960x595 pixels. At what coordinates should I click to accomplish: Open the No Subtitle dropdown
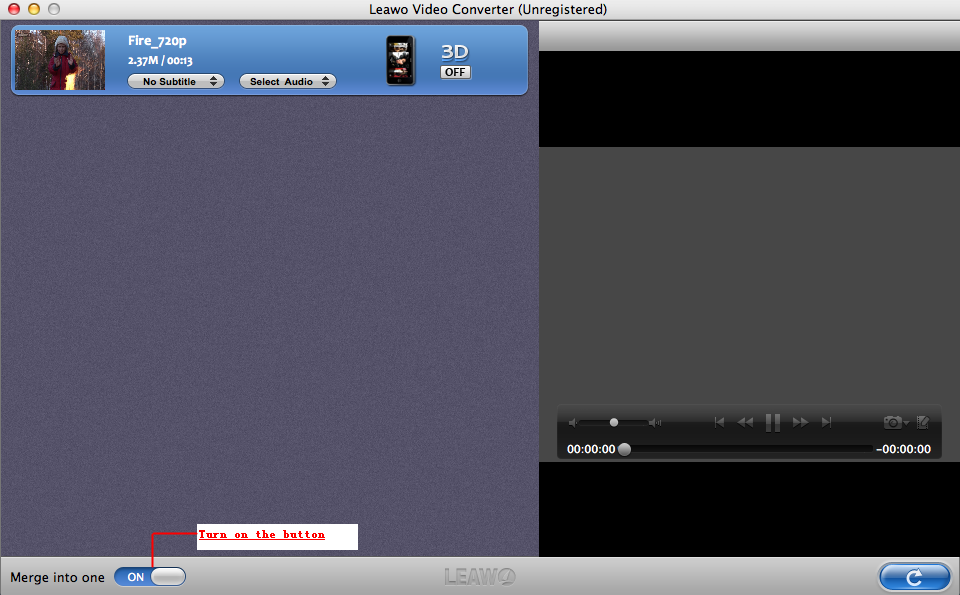(x=176, y=81)
